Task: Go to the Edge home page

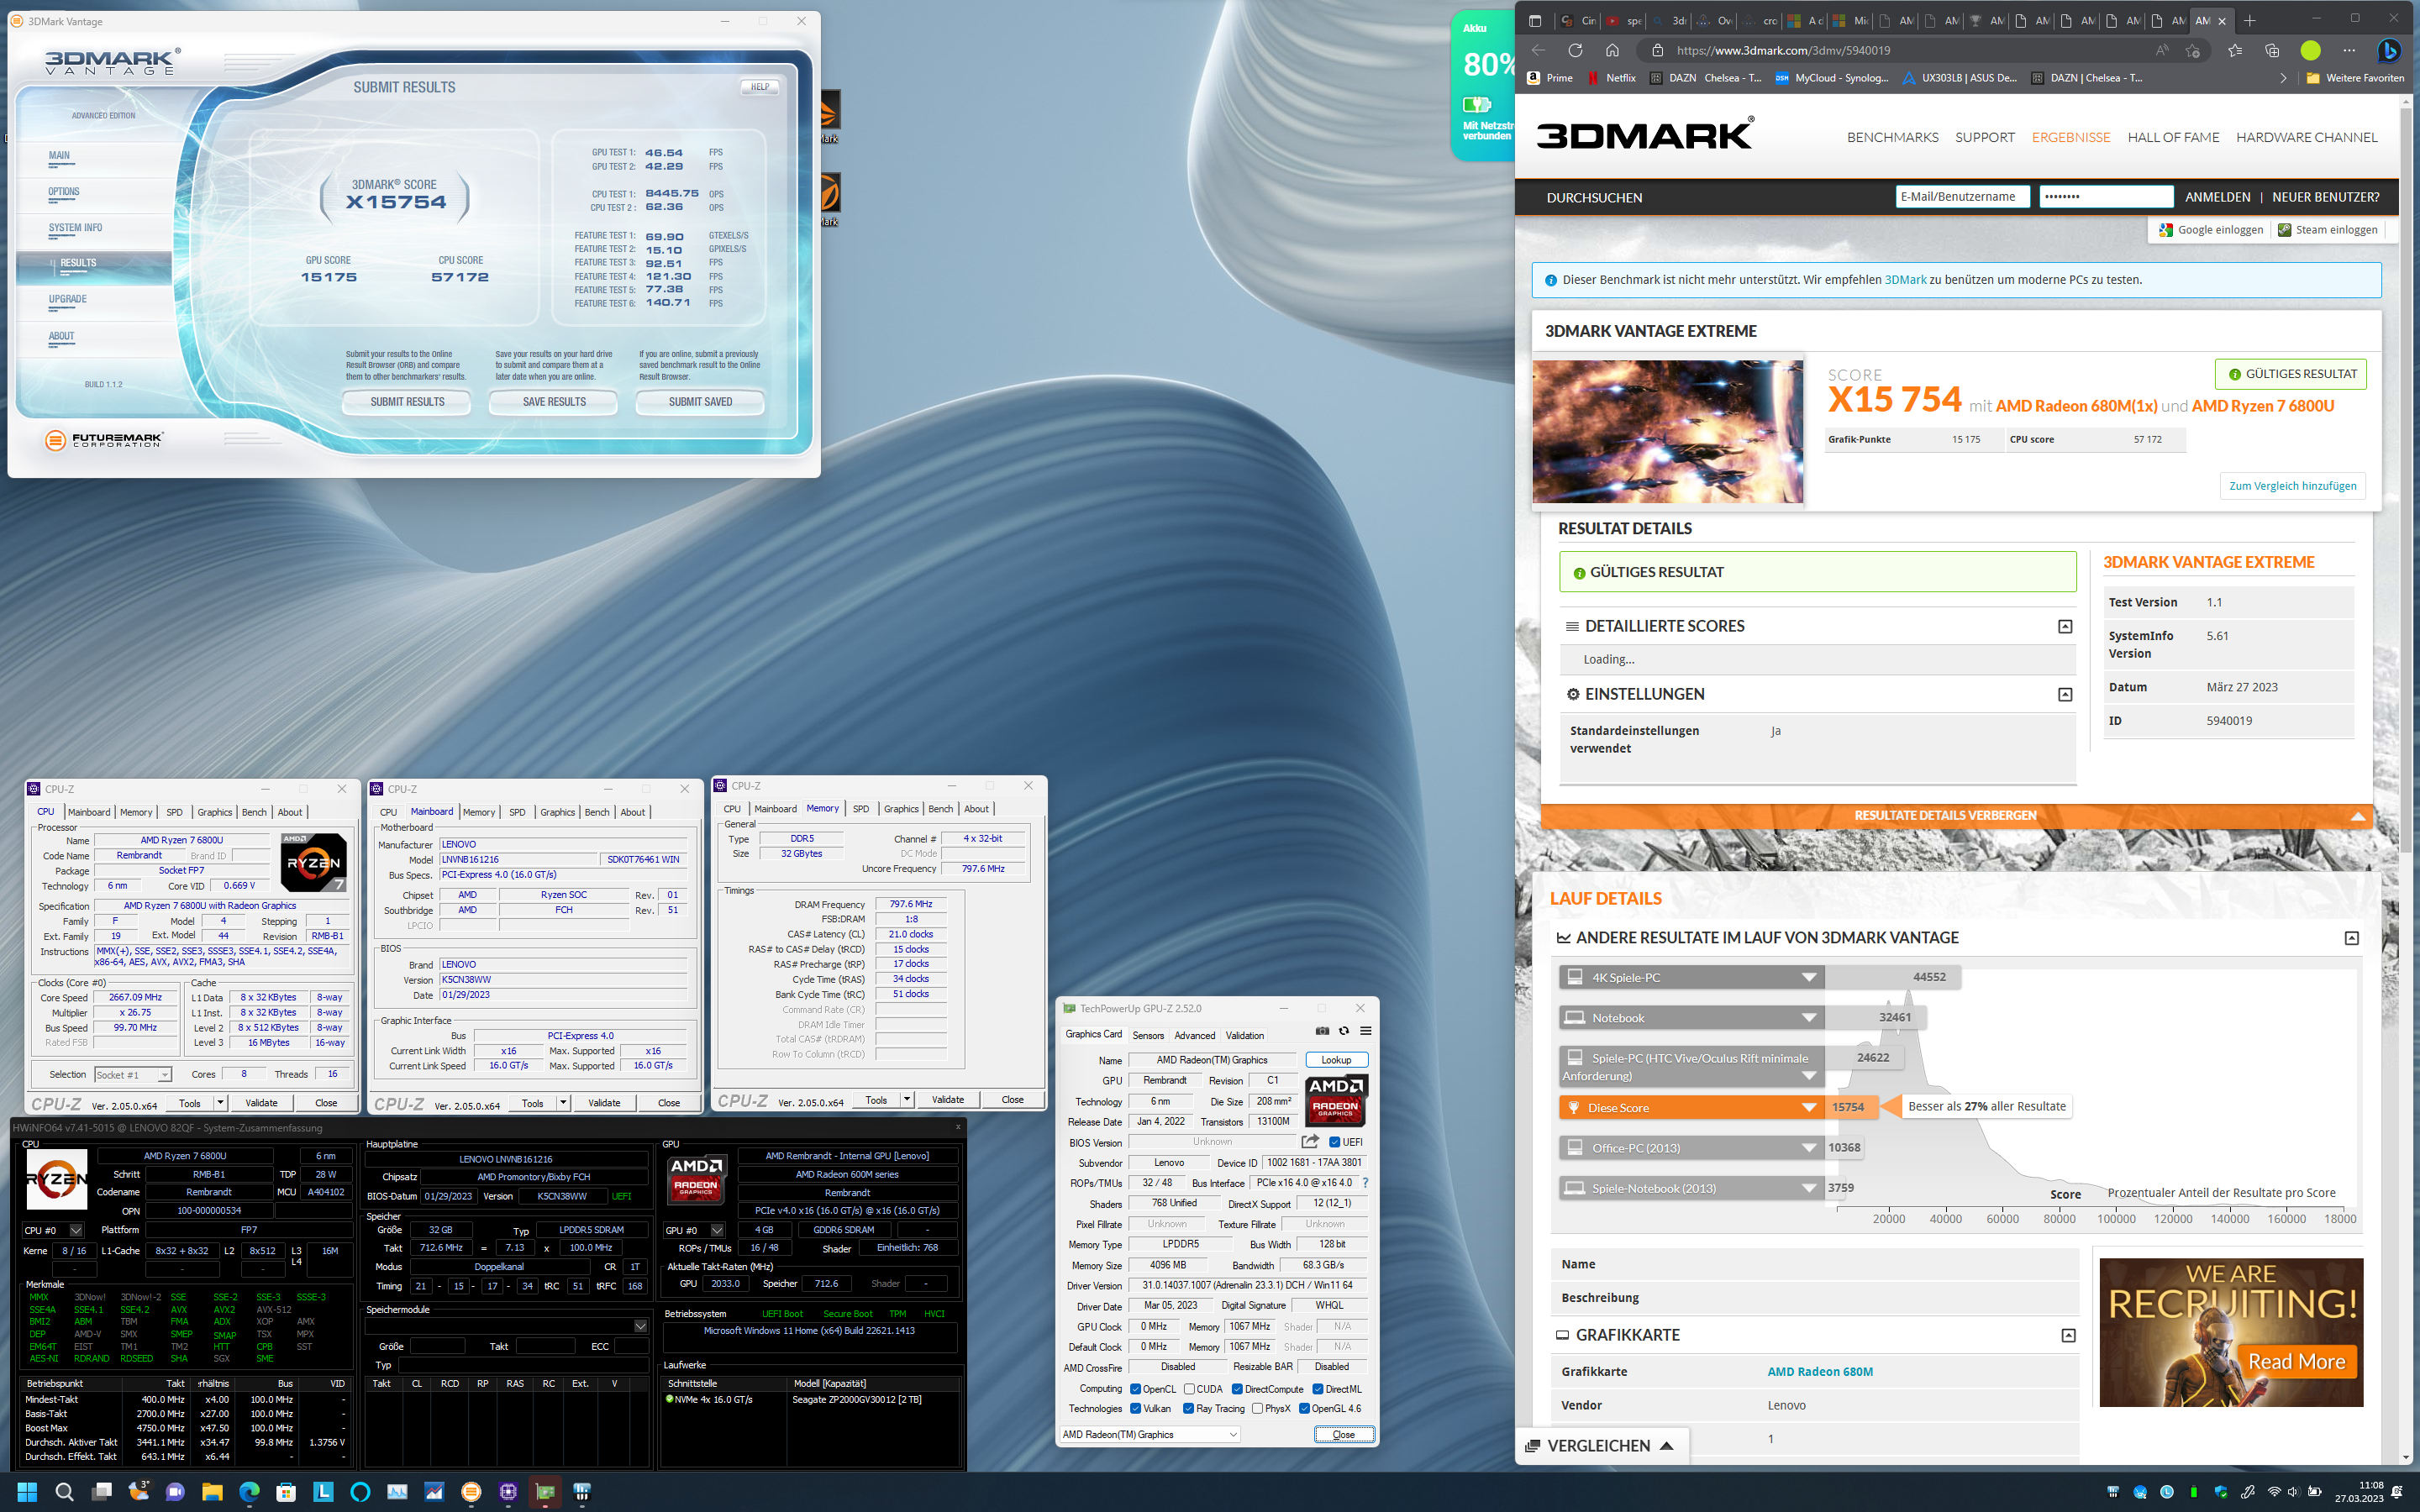Action: [x=1612, y=50]
